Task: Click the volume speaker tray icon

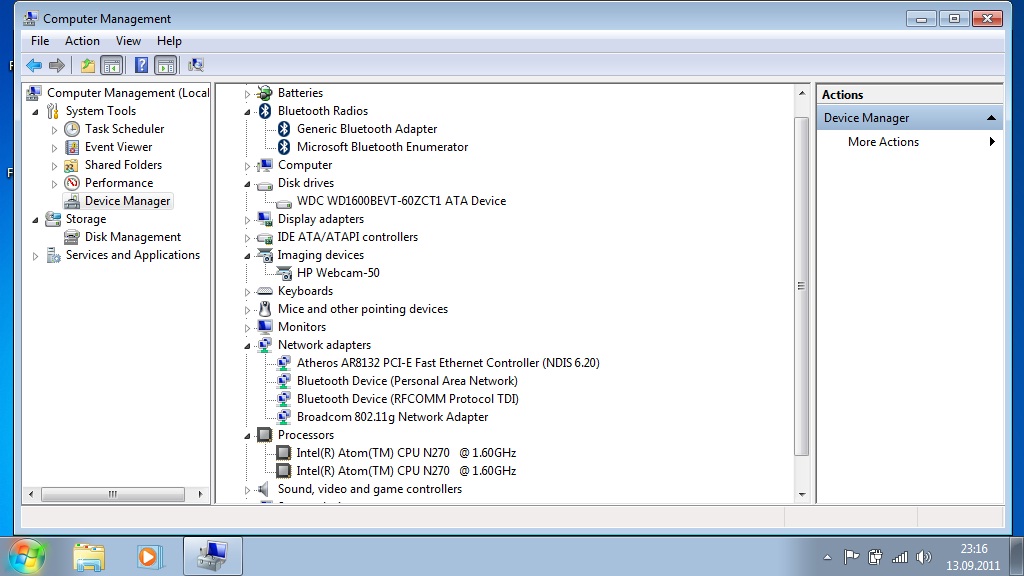Action: [923, 557]
